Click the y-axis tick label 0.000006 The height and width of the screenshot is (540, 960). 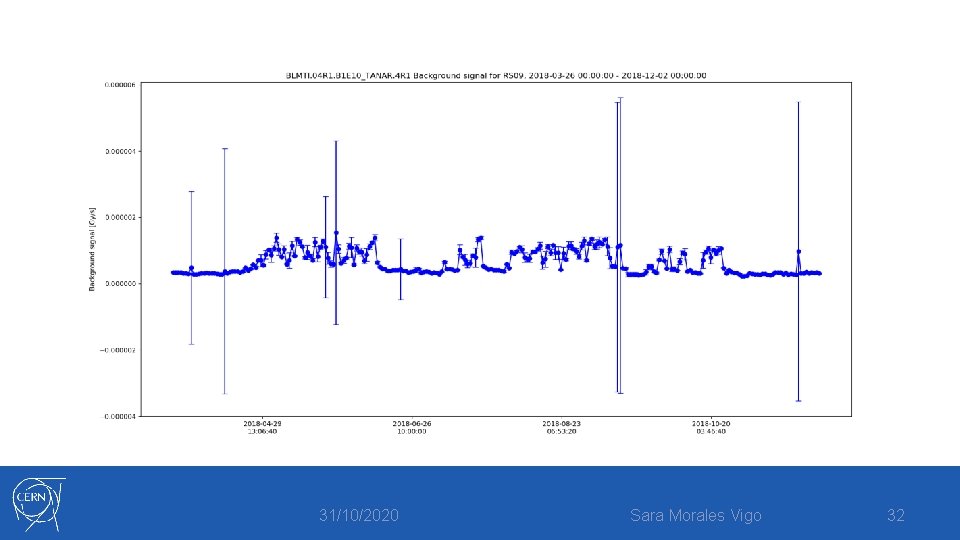click(x=120, y=85)
